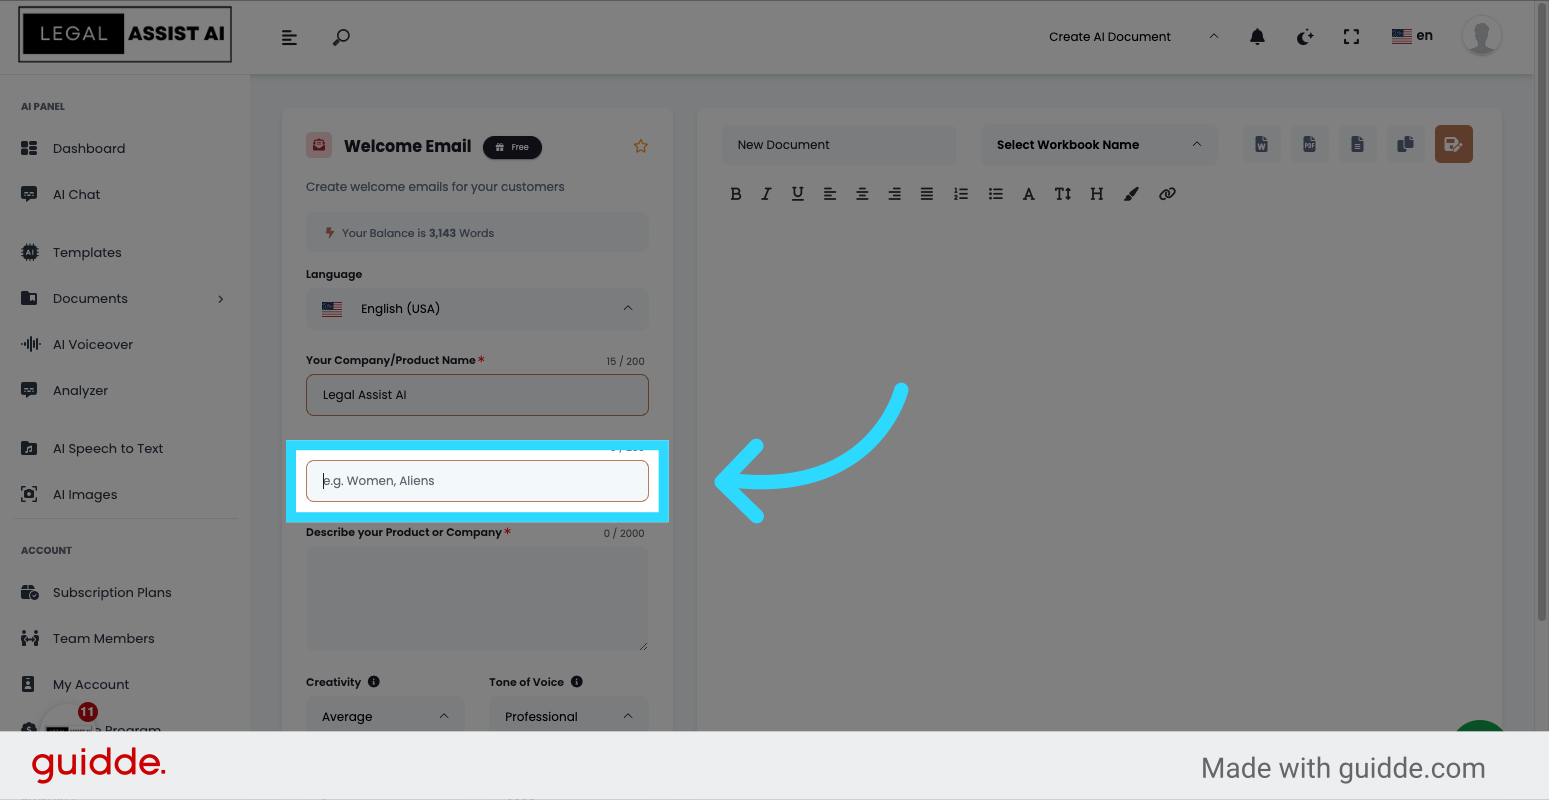Export document as PDF
This screenshot has width=1549, height=800.
[1310, 144]
